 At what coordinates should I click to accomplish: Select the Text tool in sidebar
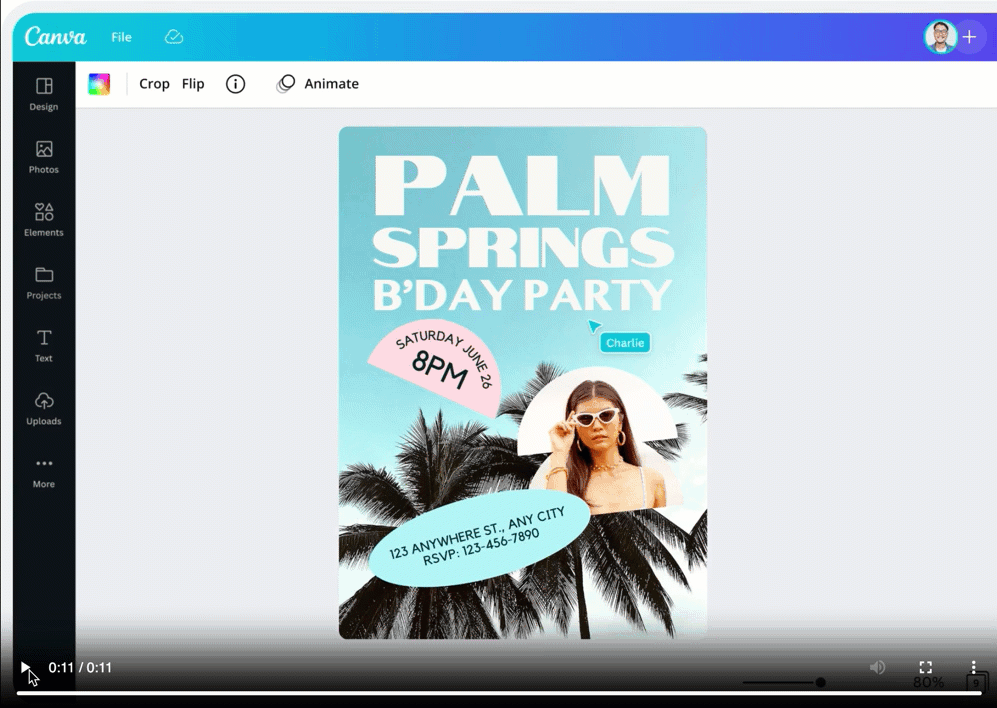(x=44, y=346)
